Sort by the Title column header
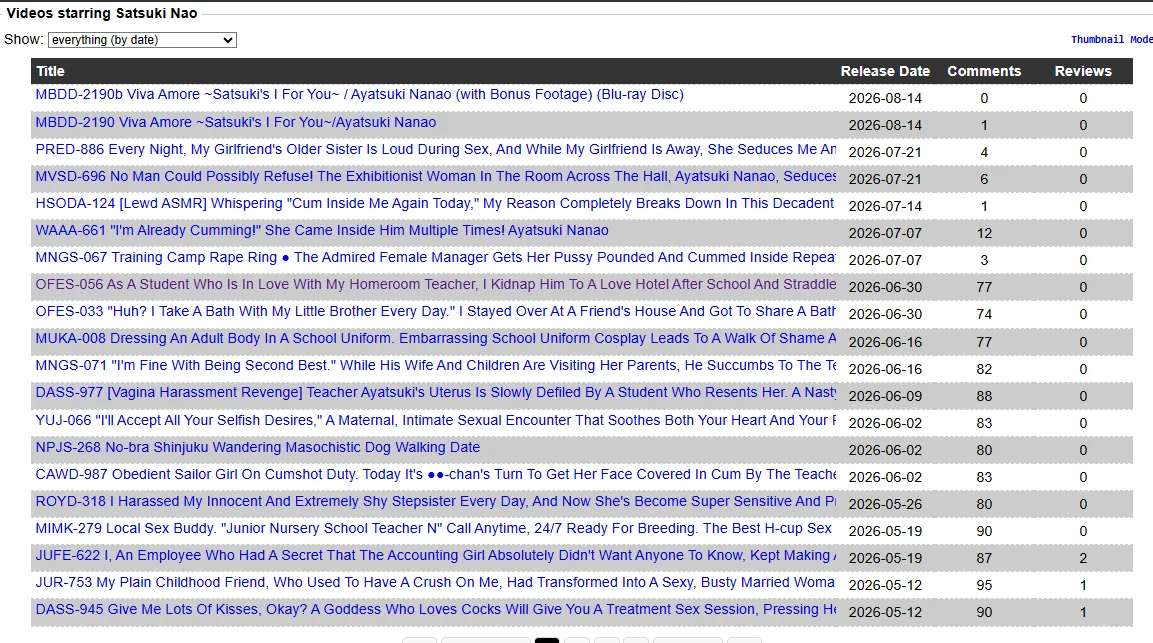Screen dimensions: 1153x643 (50, 71)
